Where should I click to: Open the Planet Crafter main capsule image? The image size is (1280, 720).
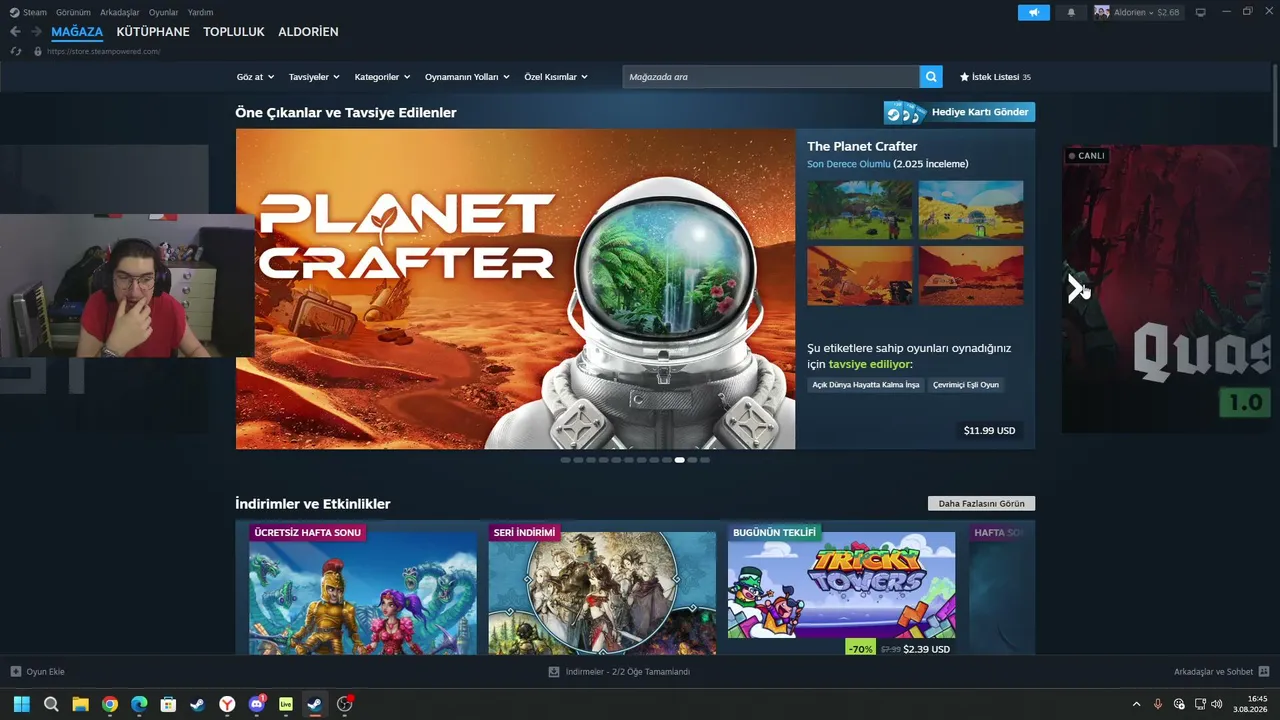[515, 289]
